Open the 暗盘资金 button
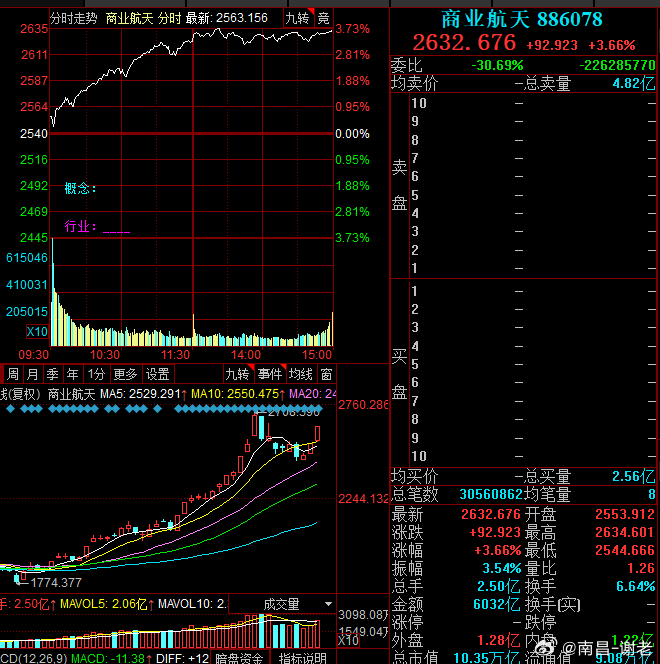Viewport: 660px width, 664px height. pos(239,658)
